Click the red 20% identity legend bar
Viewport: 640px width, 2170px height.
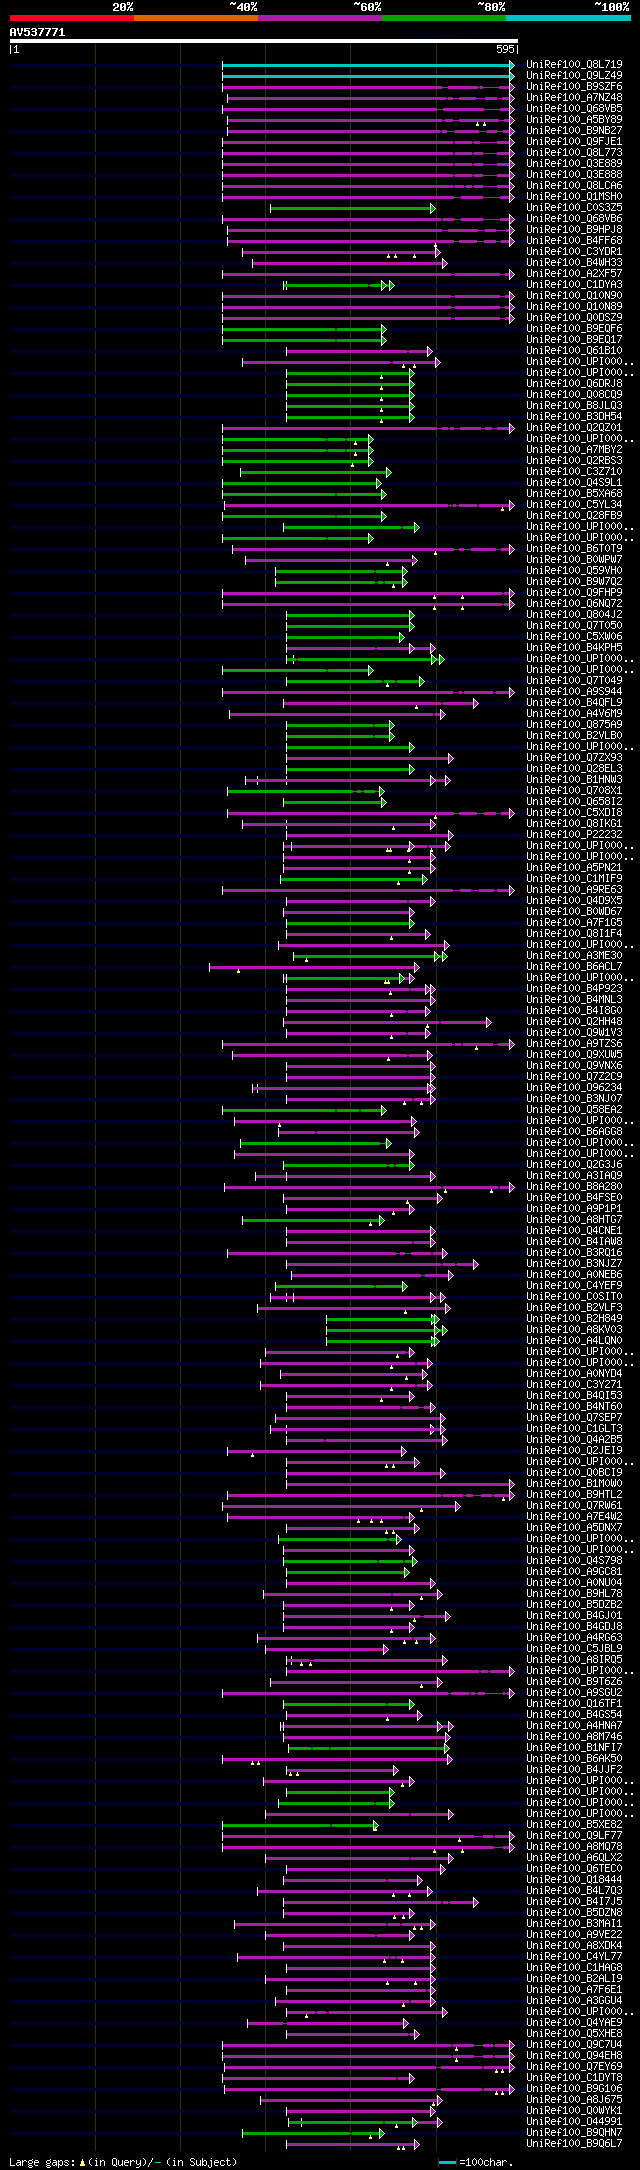point(72,18)
